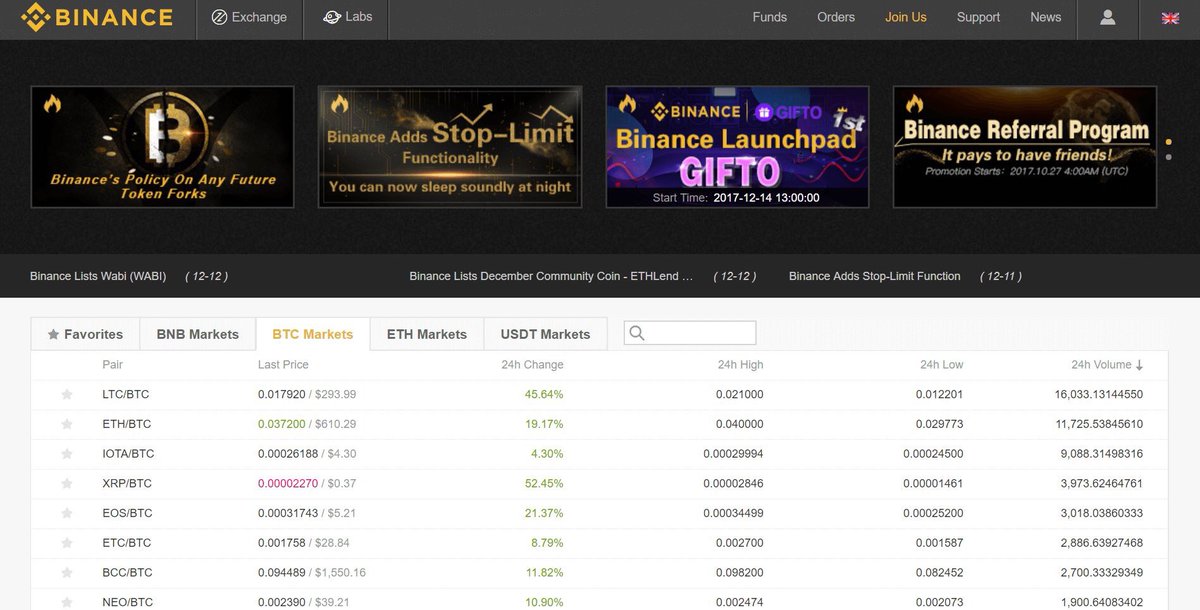Open the Binance Adds Stop-Limit Function announcement
The width and height of the screenshot is (1200, 610).
875,276
